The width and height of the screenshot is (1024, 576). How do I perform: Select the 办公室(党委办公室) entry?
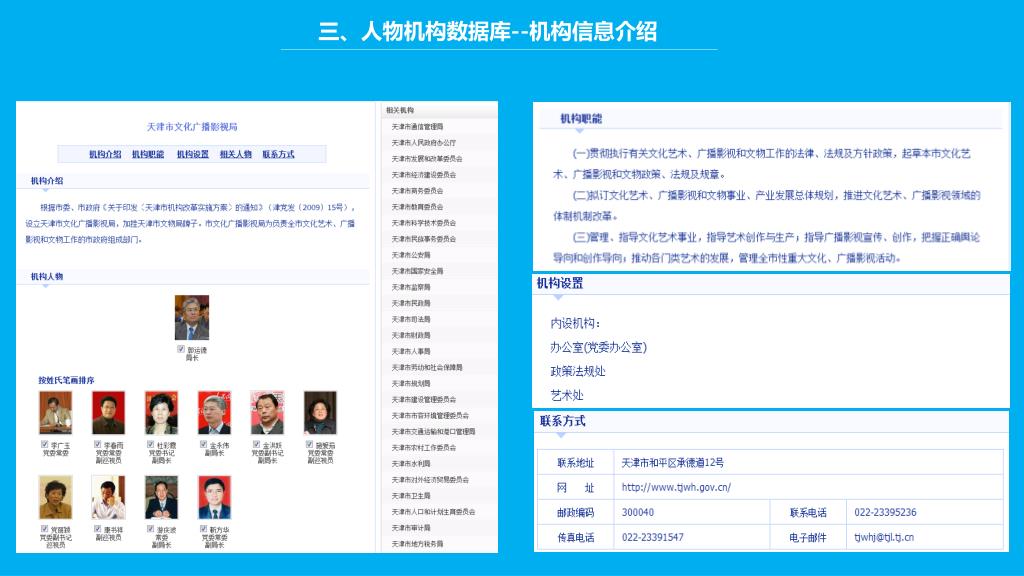click(x=598, y=347)
